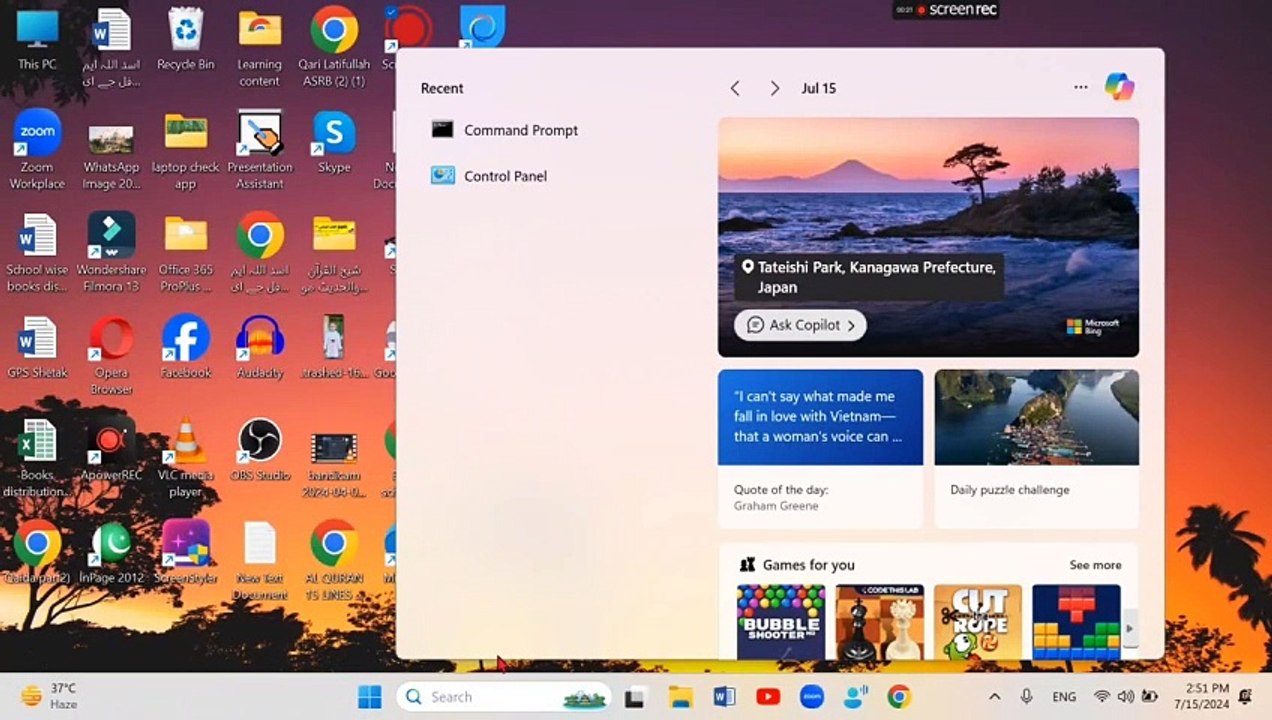Click the Ask Copilot button
The height and width of the screenshot is (720, 1272).
tap(800, 325)
